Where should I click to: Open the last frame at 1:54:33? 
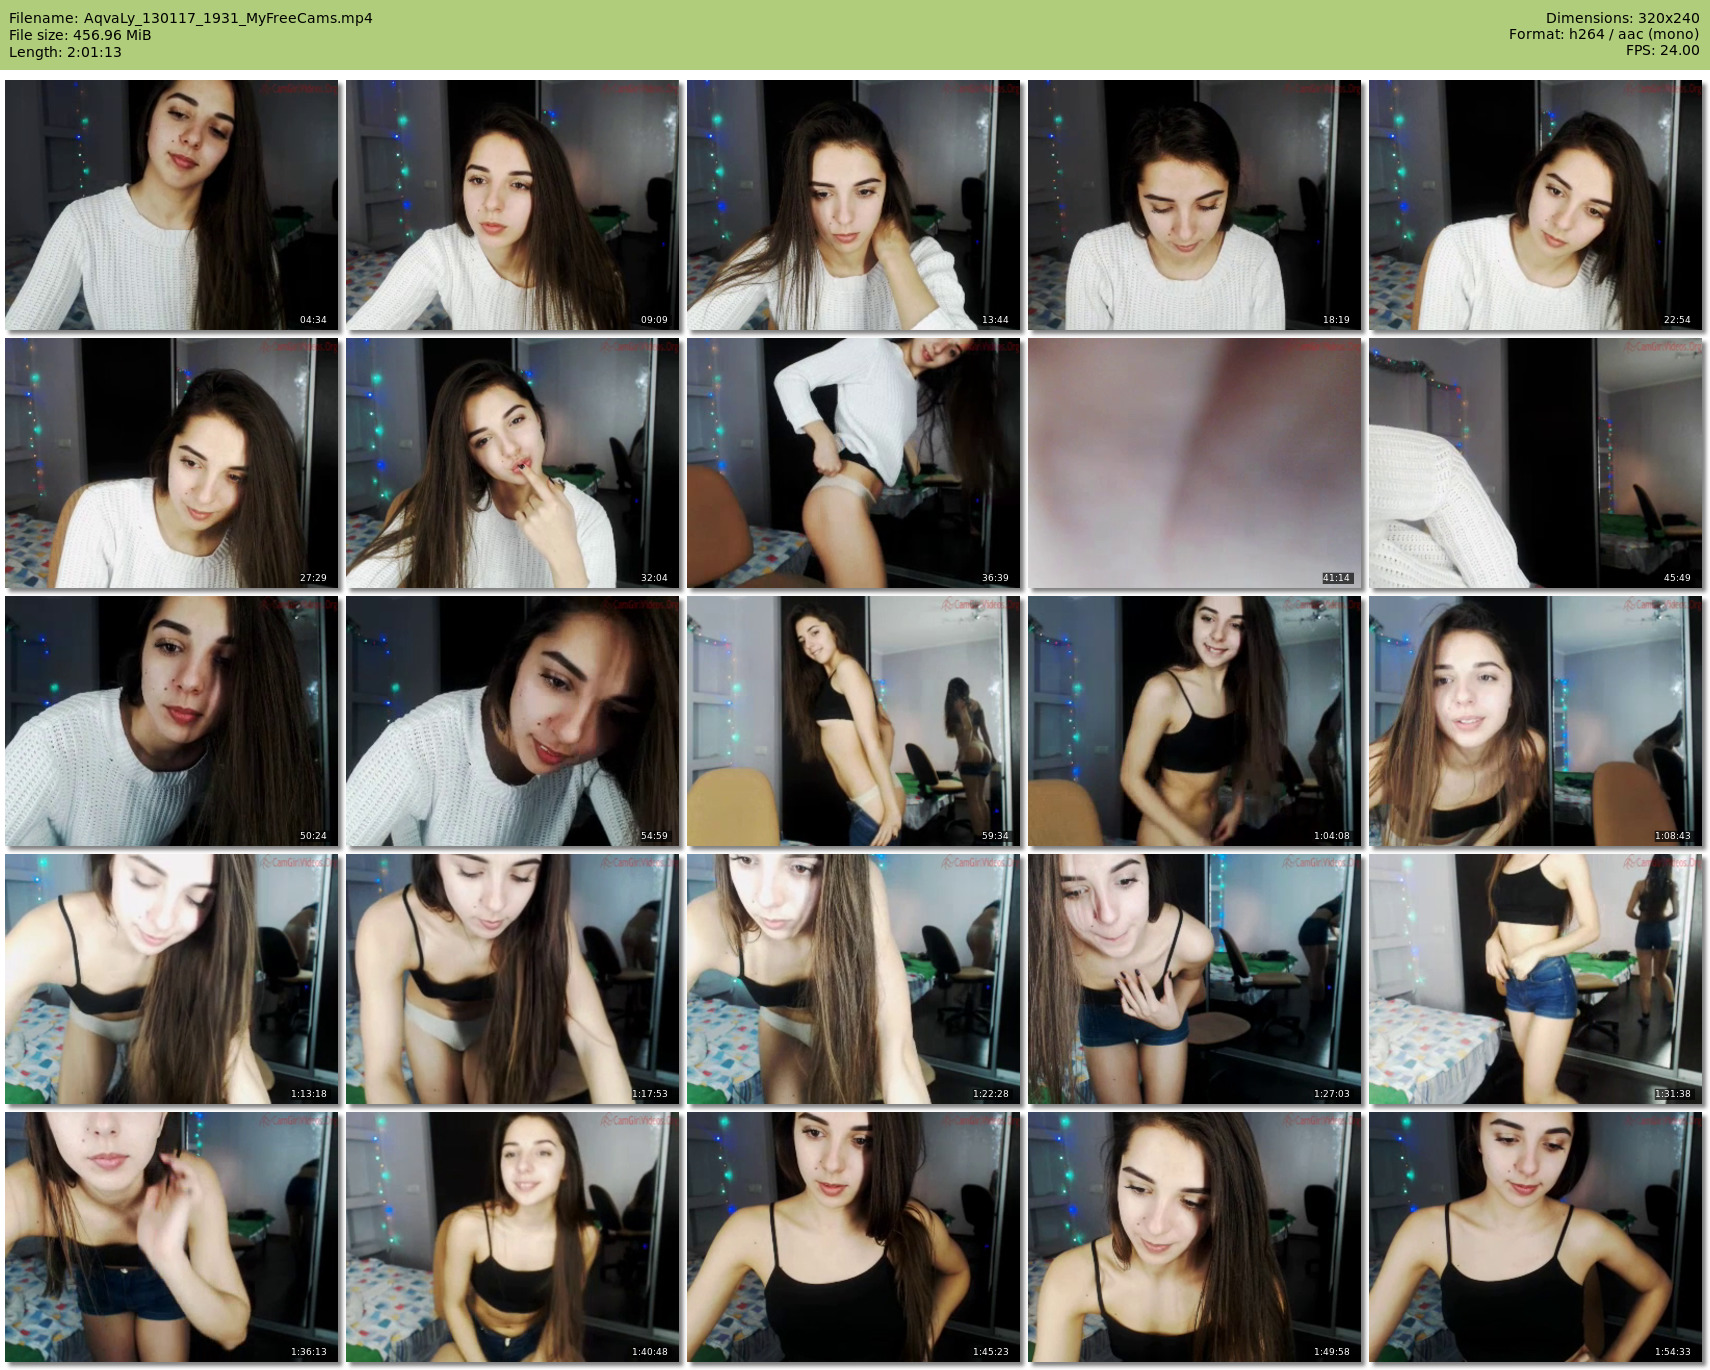click(1536, 1237)
